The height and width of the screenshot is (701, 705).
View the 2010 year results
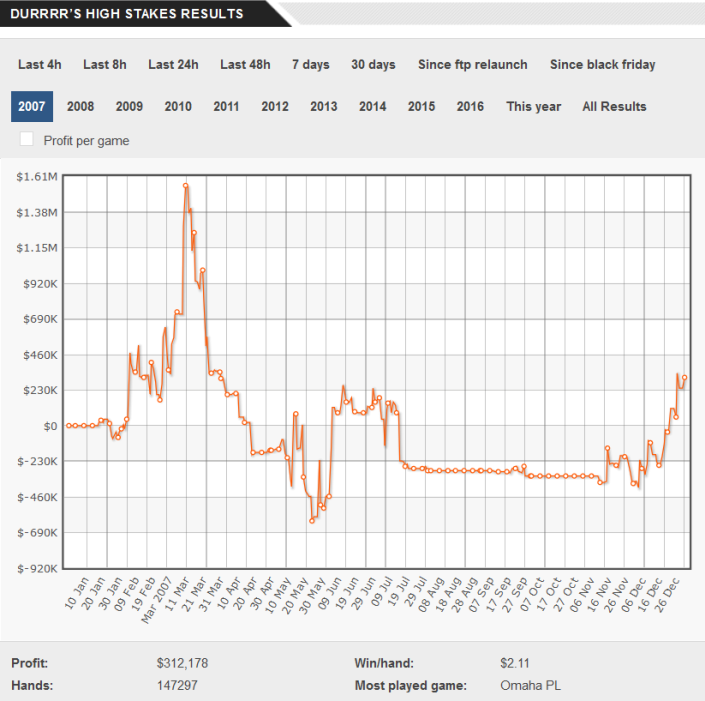click(178, 106)
